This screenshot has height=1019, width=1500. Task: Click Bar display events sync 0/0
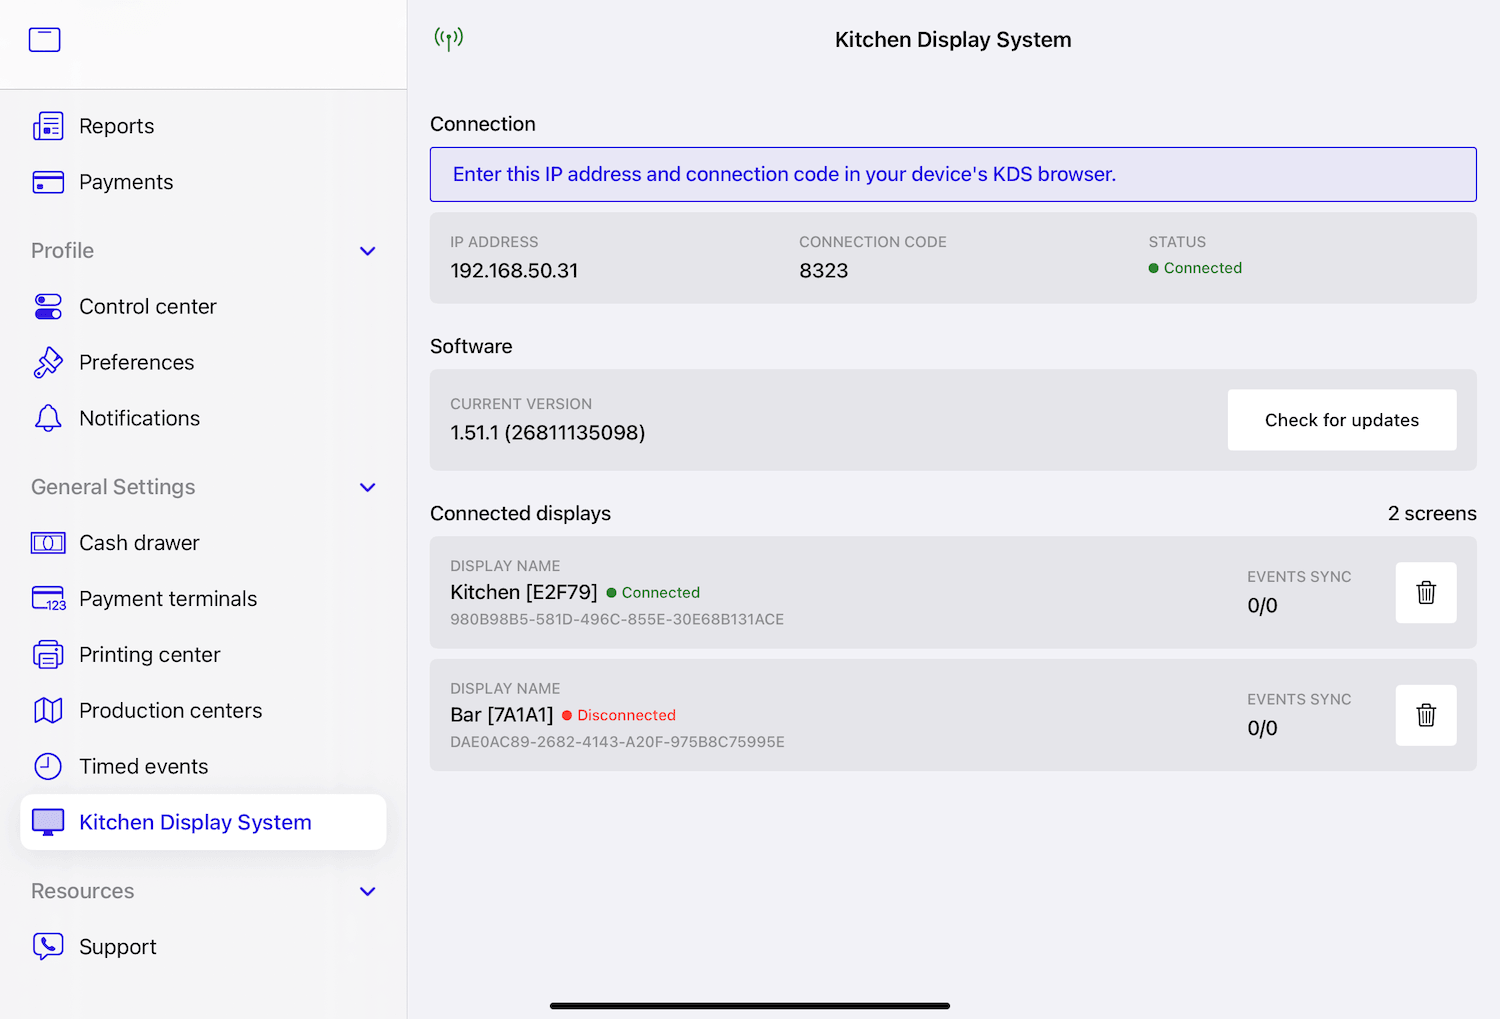(1262, 729)
